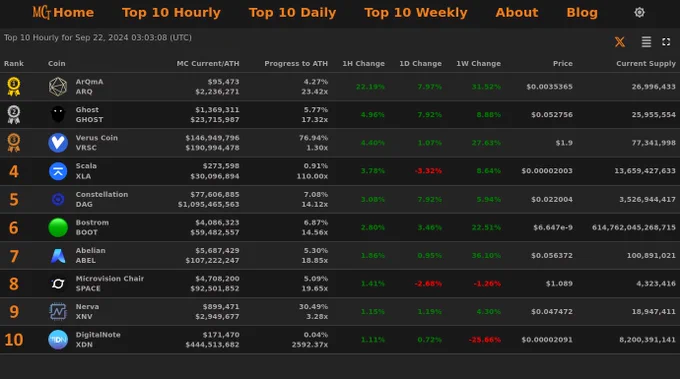Click Scala progress 110.00x value
Image resolution: width=680 pixels, height=379 pixels.
pos(312,176)
